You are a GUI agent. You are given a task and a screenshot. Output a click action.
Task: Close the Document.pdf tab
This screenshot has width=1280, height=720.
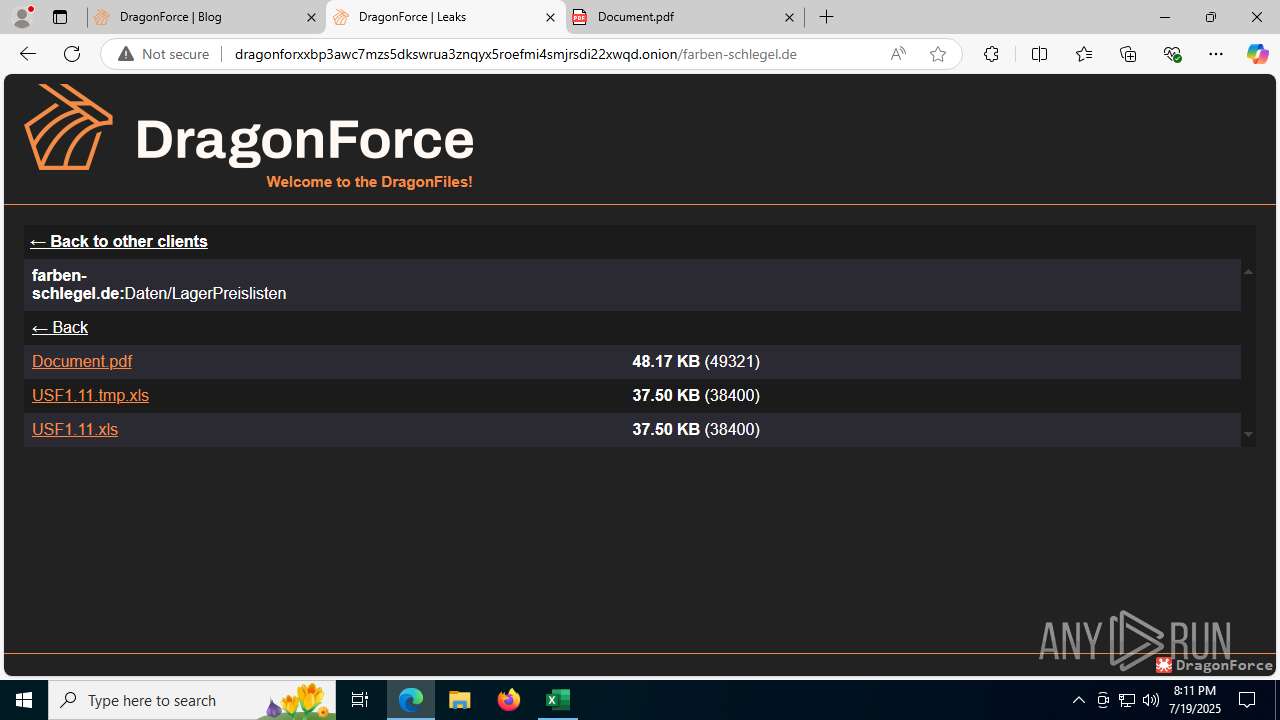click(789, 17)
